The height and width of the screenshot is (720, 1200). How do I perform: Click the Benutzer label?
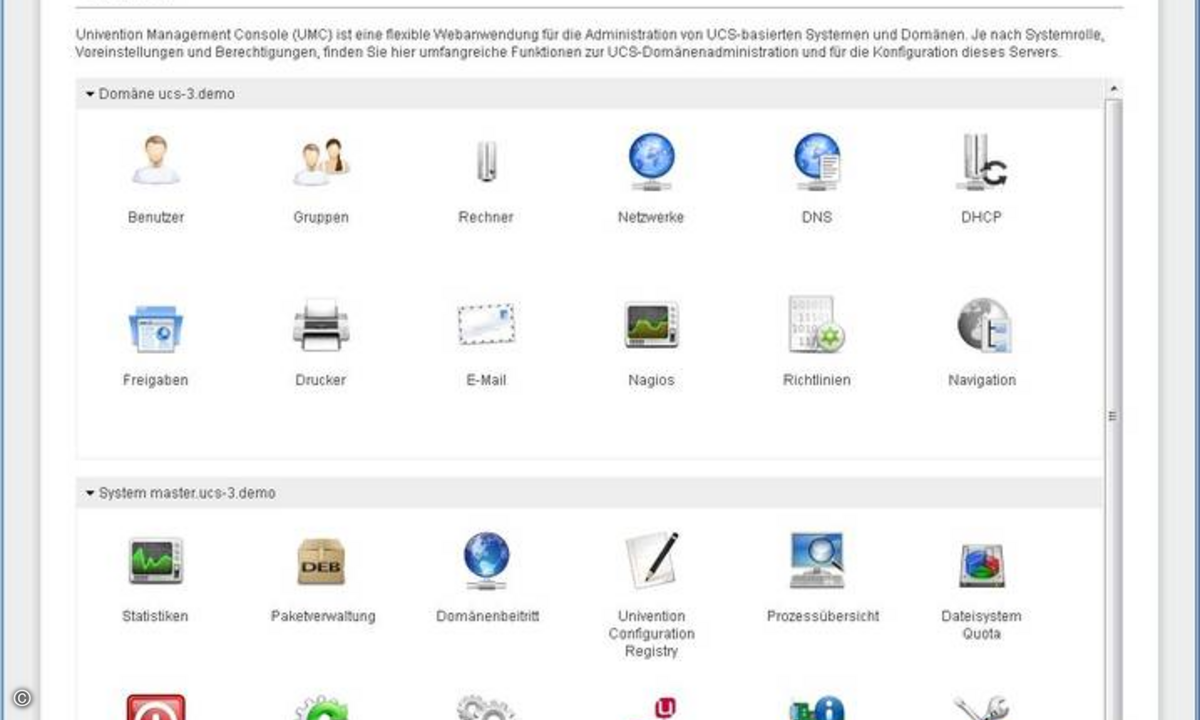point(156,217)
